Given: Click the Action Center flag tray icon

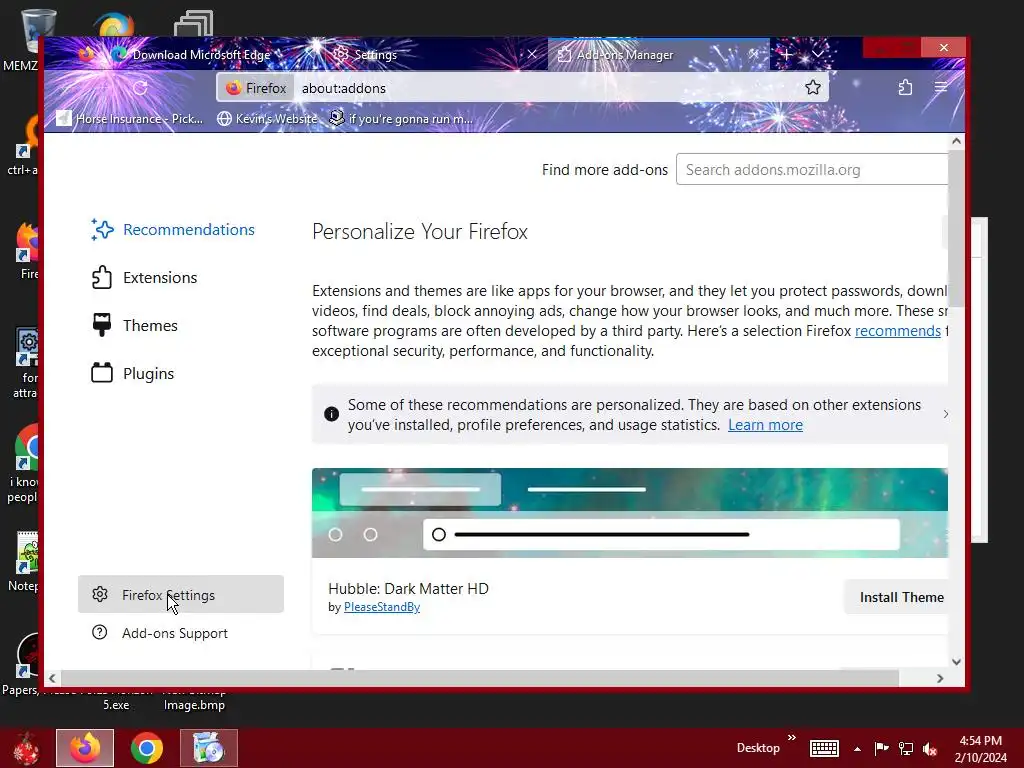Looking at the screenshot, I should point(881,748).
